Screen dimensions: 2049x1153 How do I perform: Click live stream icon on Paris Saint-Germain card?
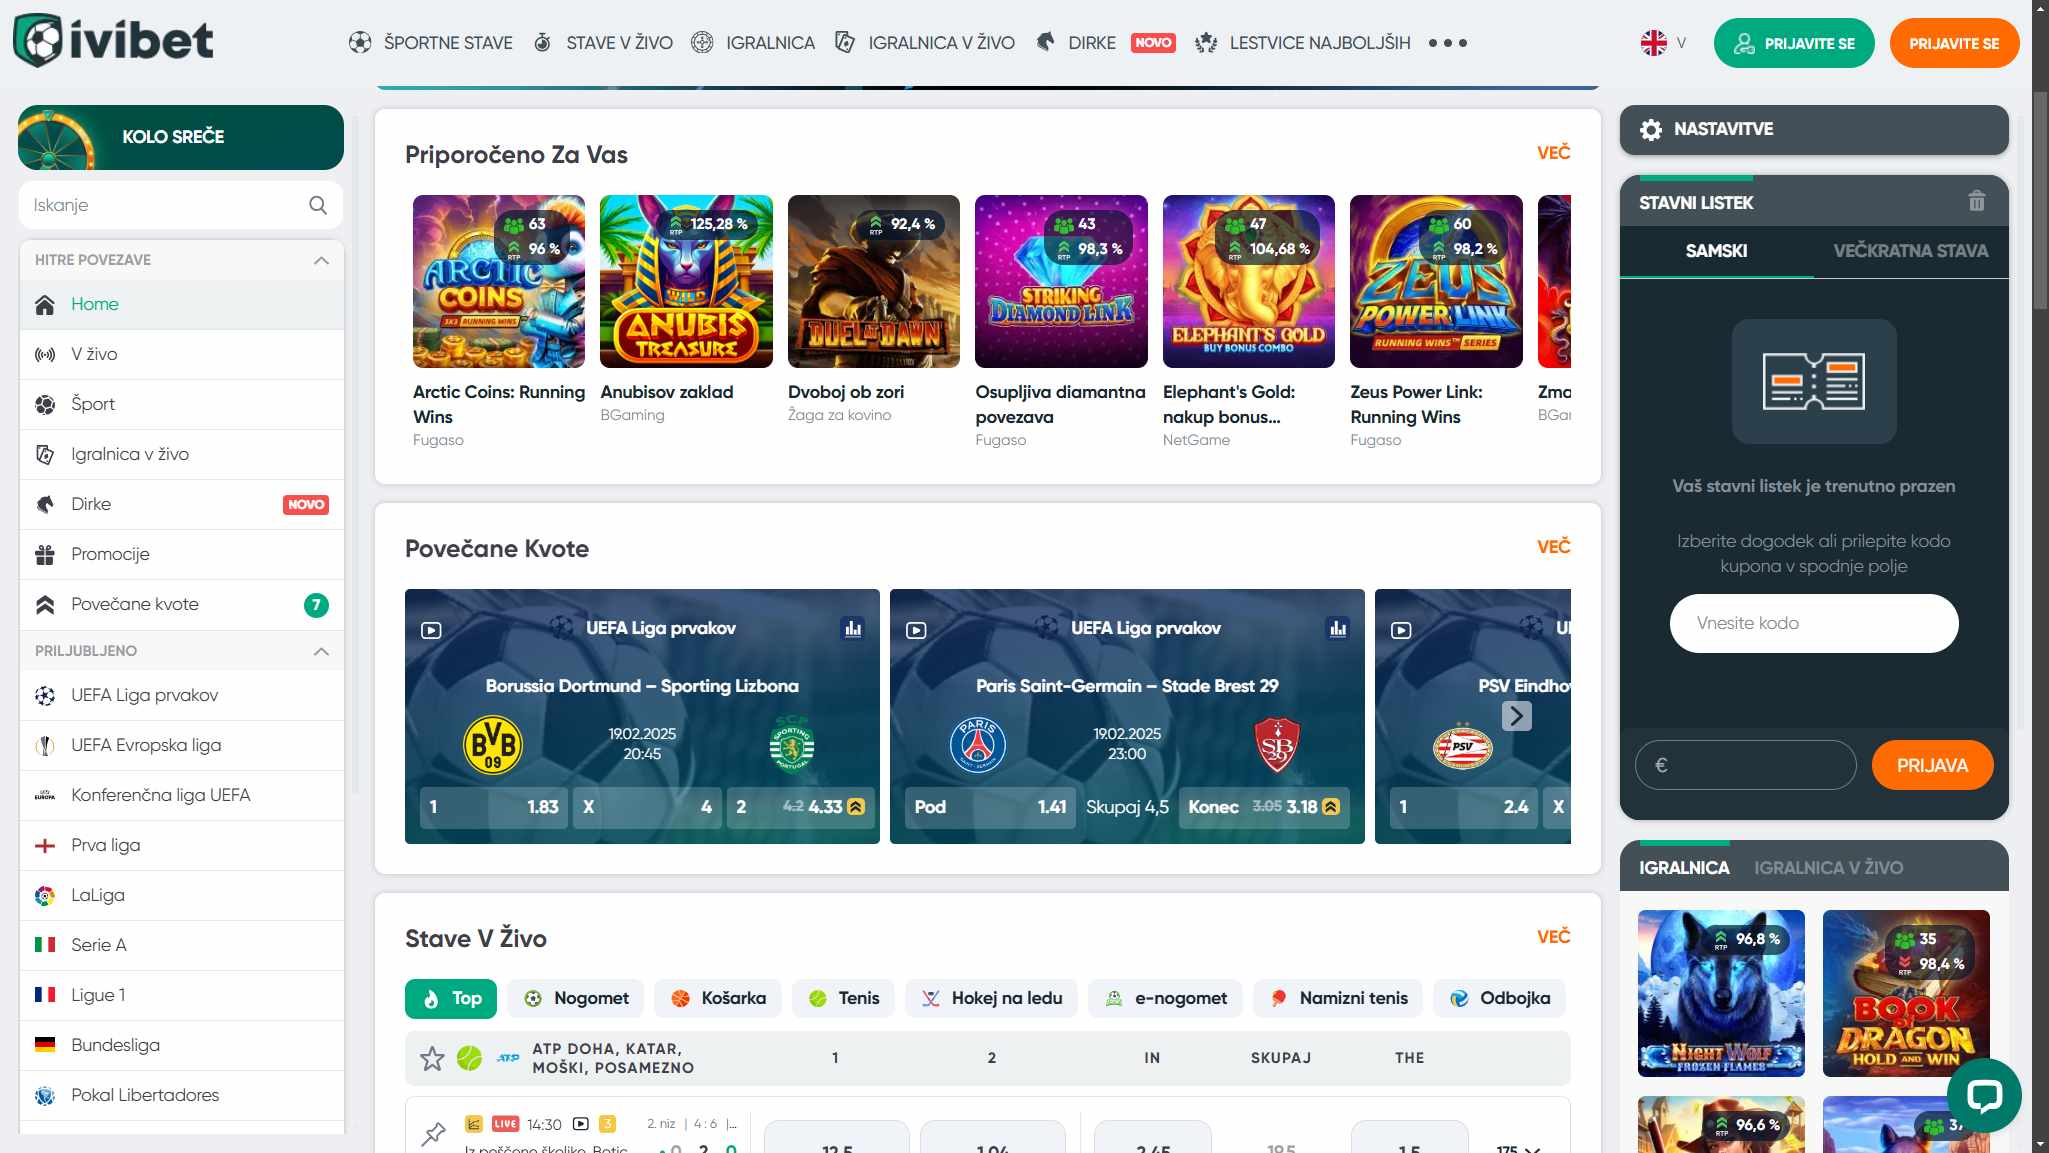[916, 630]
